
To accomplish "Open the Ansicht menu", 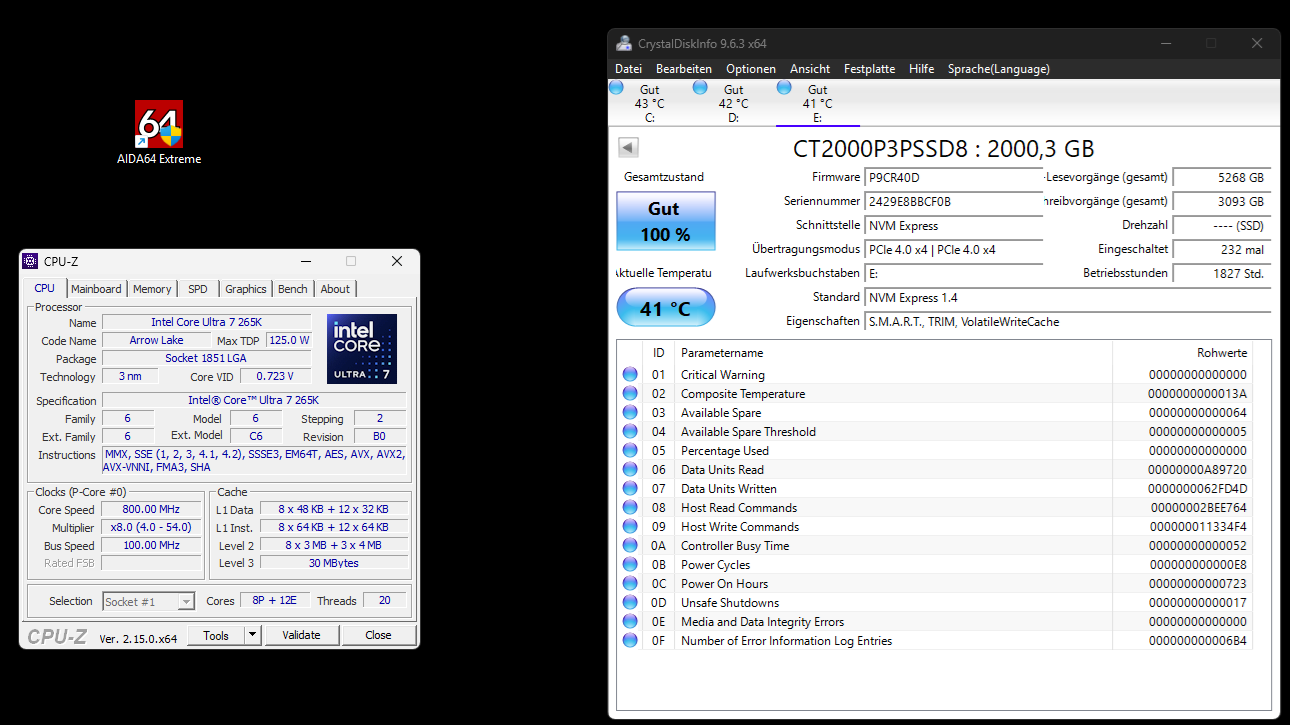I will pyautogui.click(x=810, y=69).
